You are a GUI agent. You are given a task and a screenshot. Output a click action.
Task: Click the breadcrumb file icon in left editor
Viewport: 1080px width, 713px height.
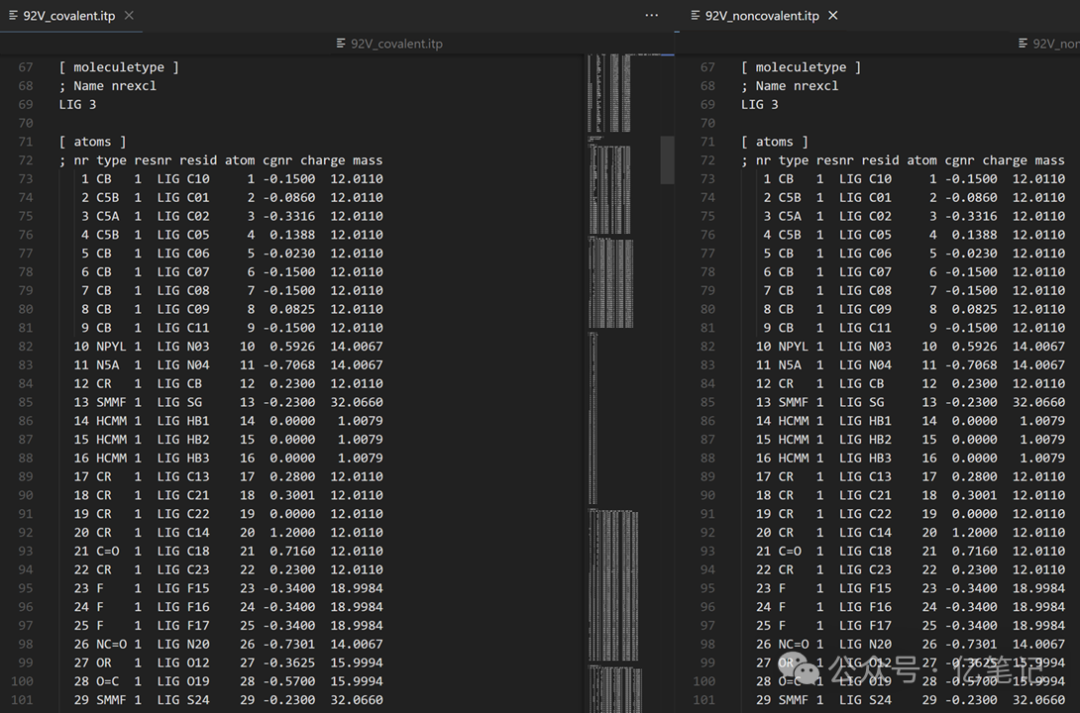coord(341,43)
